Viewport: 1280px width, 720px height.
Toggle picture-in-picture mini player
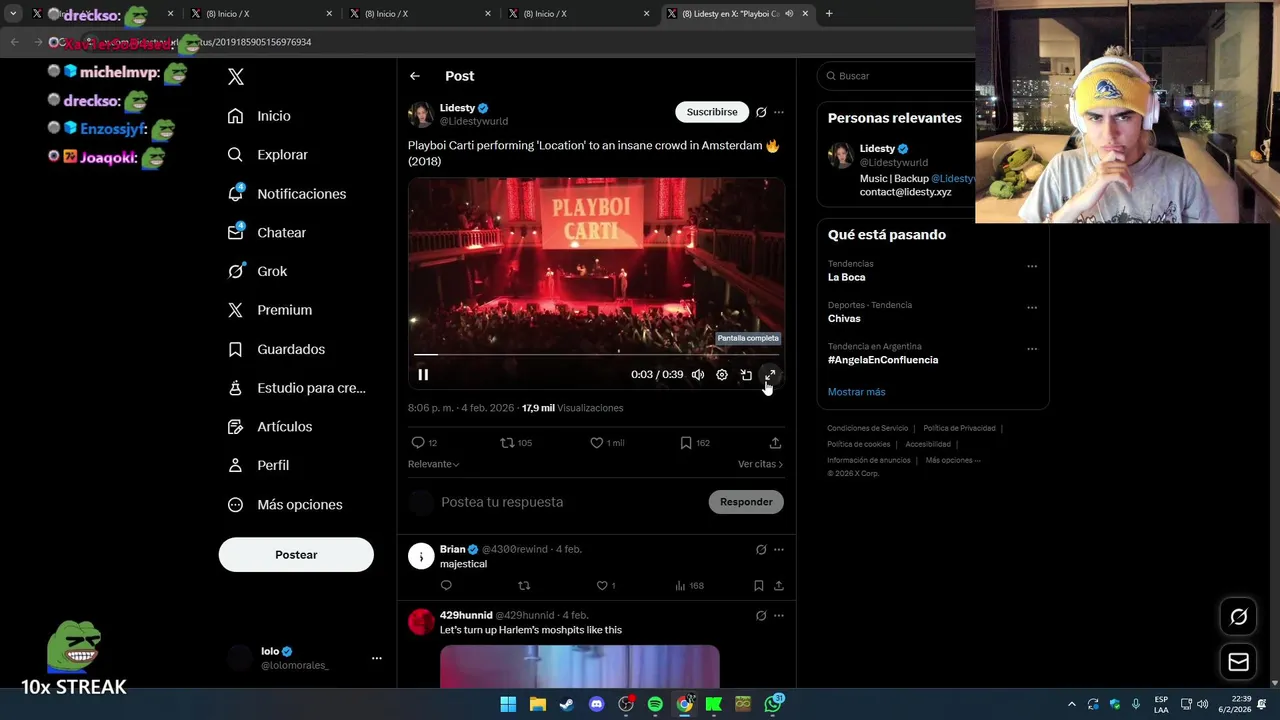[746, 375]
